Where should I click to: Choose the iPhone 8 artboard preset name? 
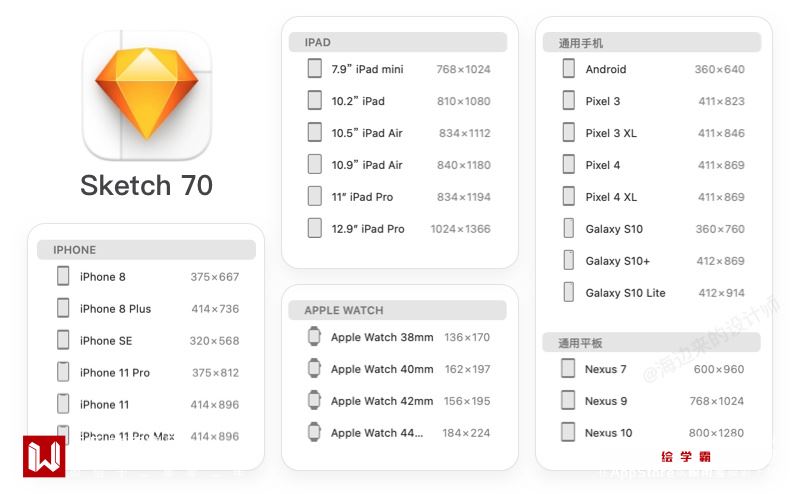103,277
